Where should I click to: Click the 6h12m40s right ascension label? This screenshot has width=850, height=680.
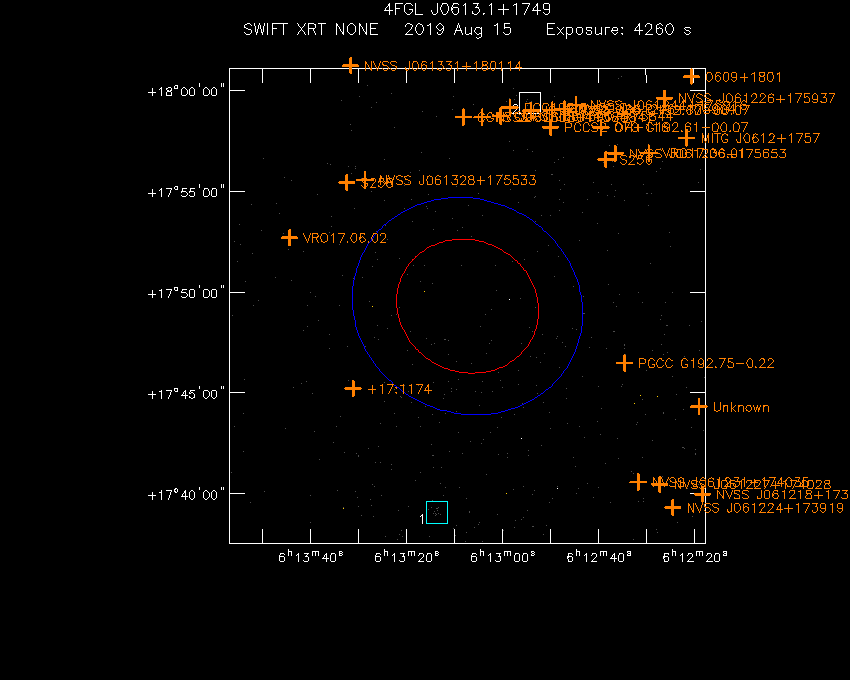[x=598, y=556]
